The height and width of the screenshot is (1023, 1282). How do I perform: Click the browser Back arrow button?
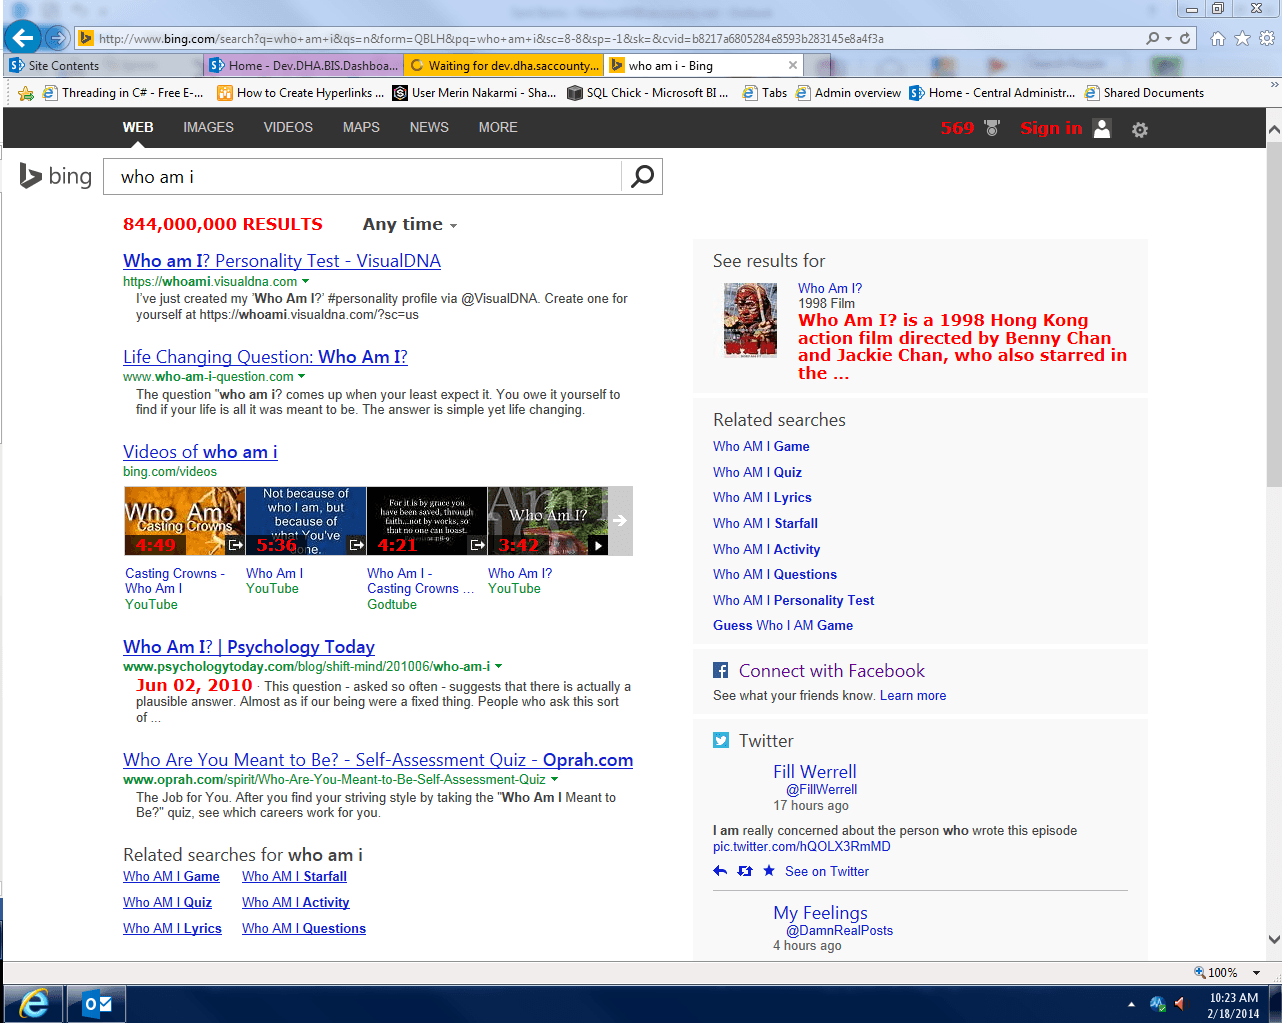point(22,38)
